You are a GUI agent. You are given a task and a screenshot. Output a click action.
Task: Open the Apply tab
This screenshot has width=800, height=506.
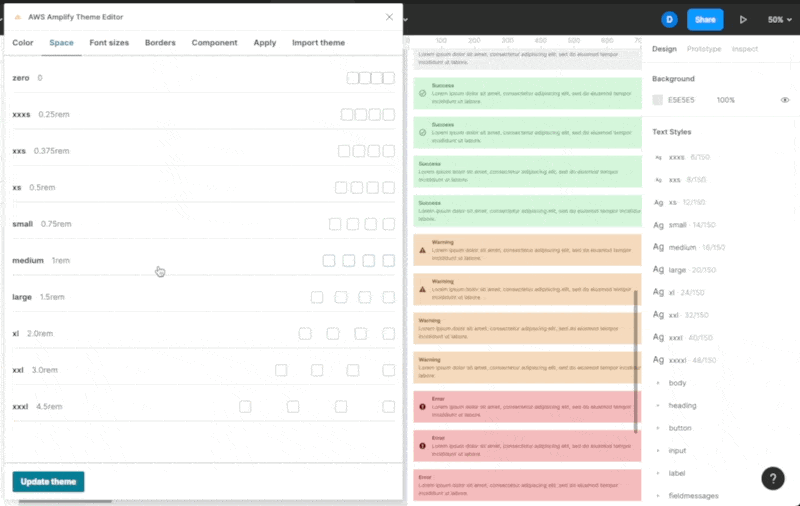coord(265,43)
